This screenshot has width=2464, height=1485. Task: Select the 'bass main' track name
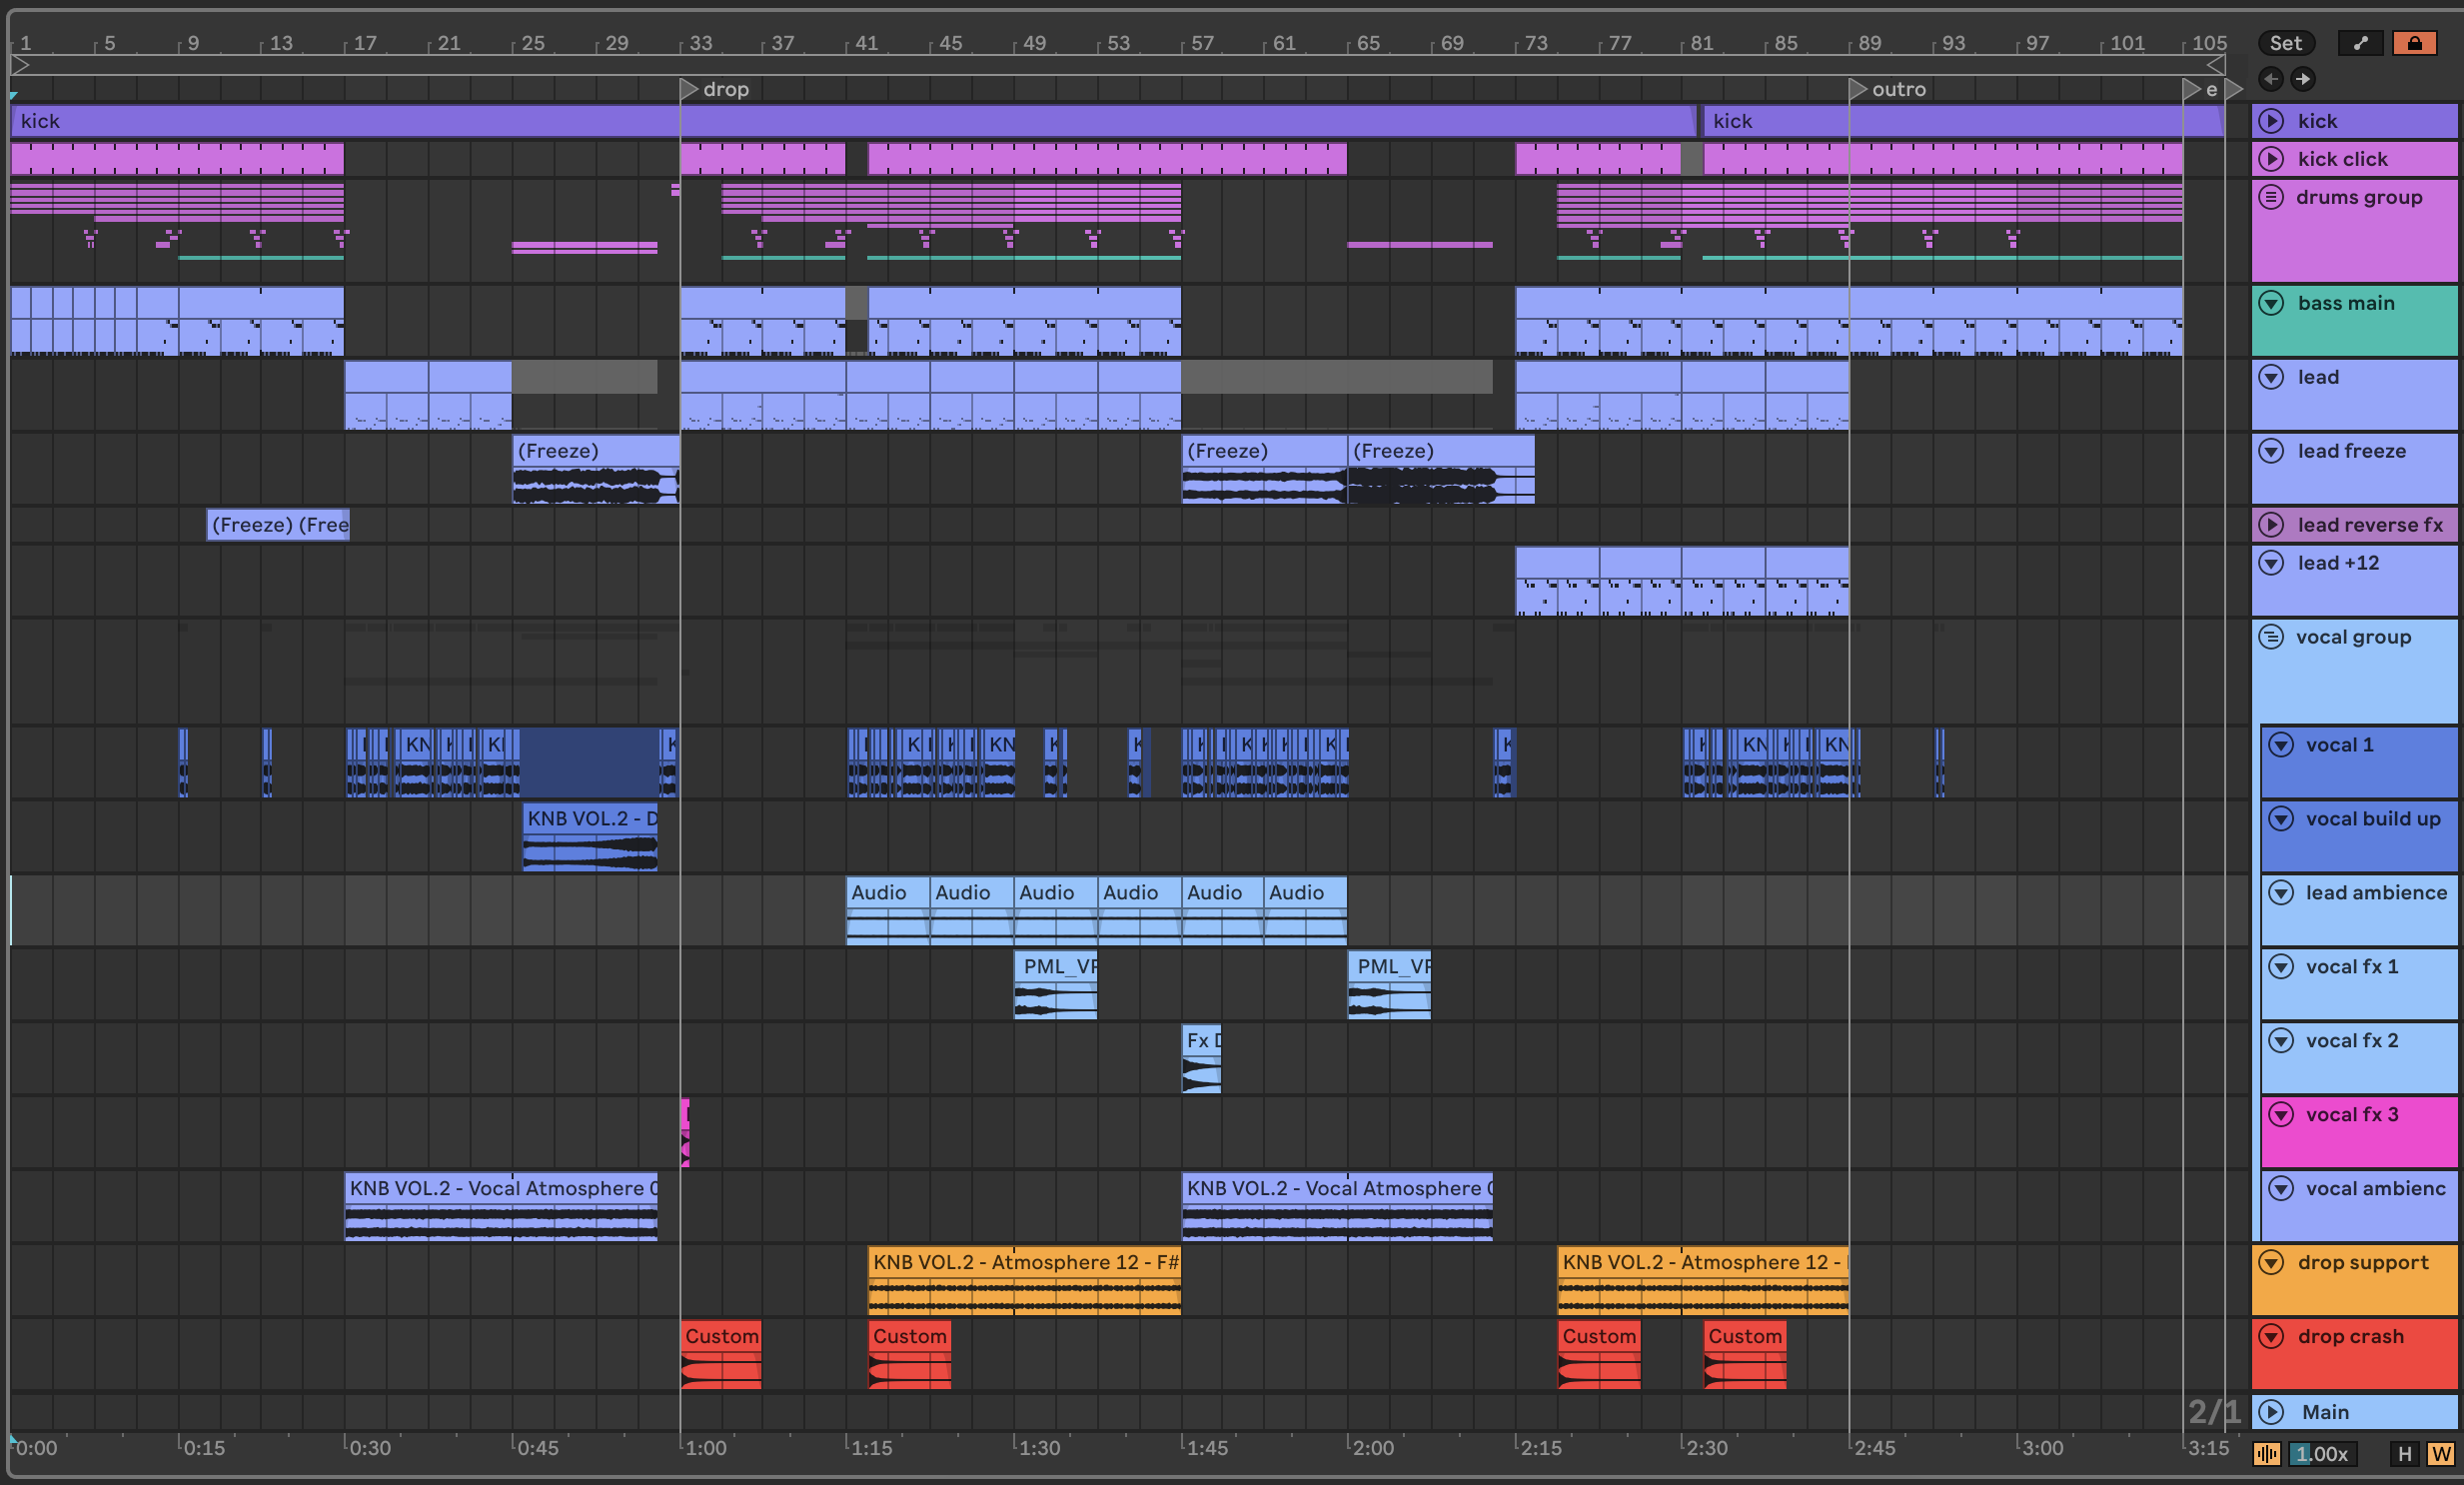click(x=2346, y=303)
